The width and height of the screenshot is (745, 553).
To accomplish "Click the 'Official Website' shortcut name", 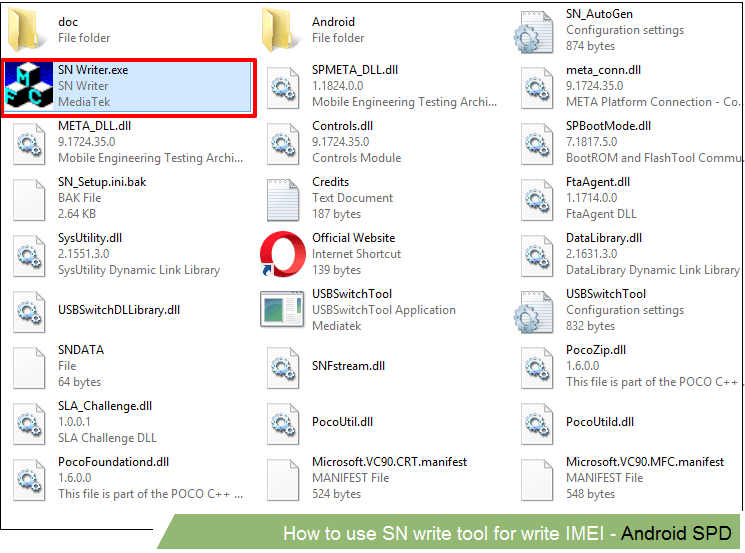I will (x=353, y=238).
